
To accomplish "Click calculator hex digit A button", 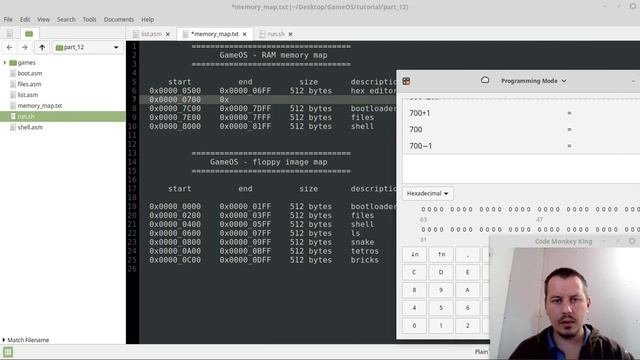I will coord(468,290).
